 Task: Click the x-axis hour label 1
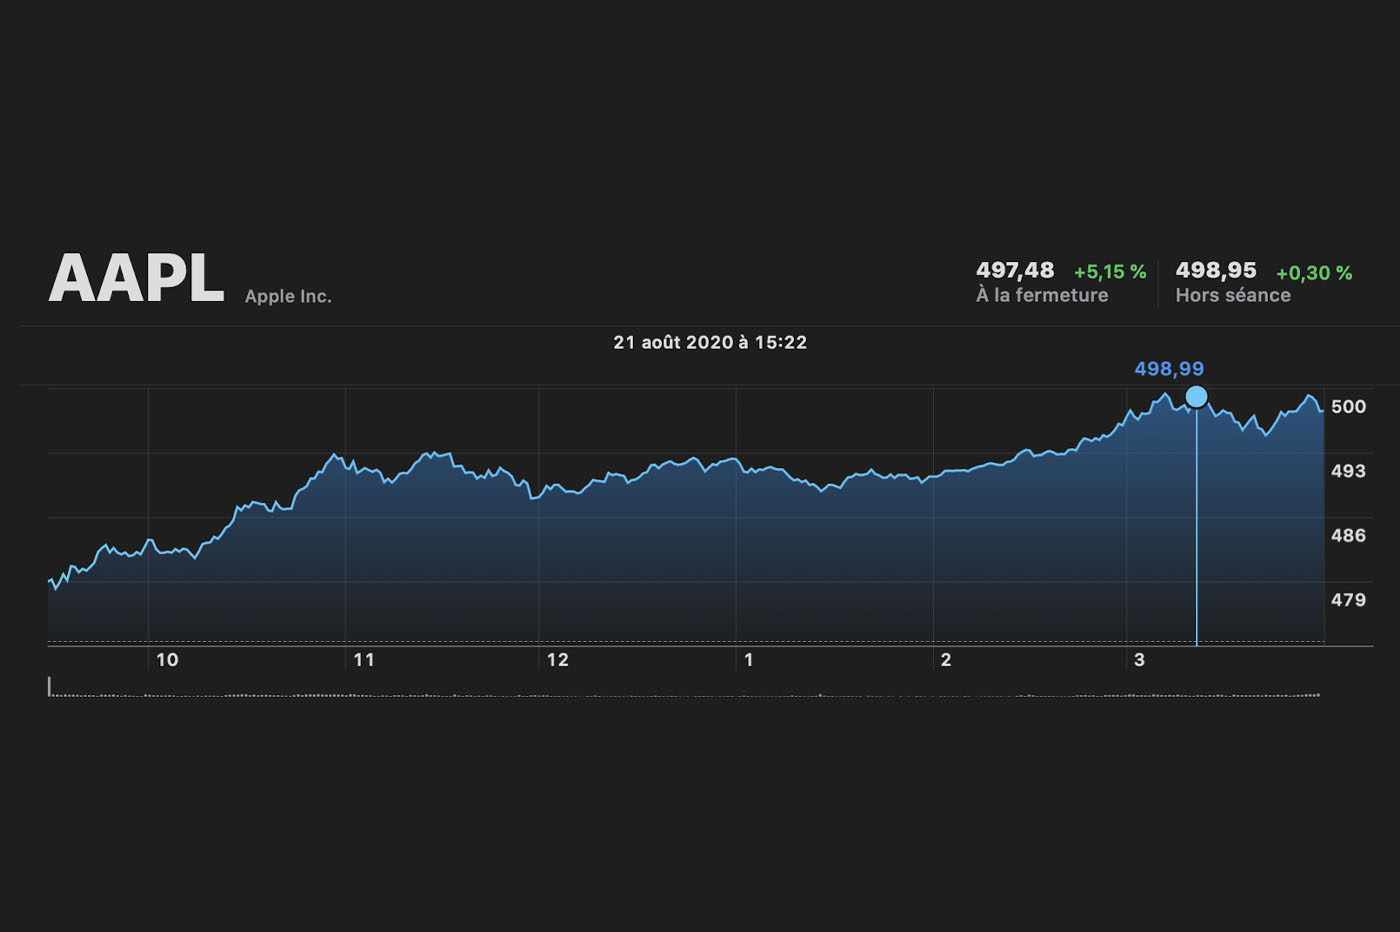749,660
